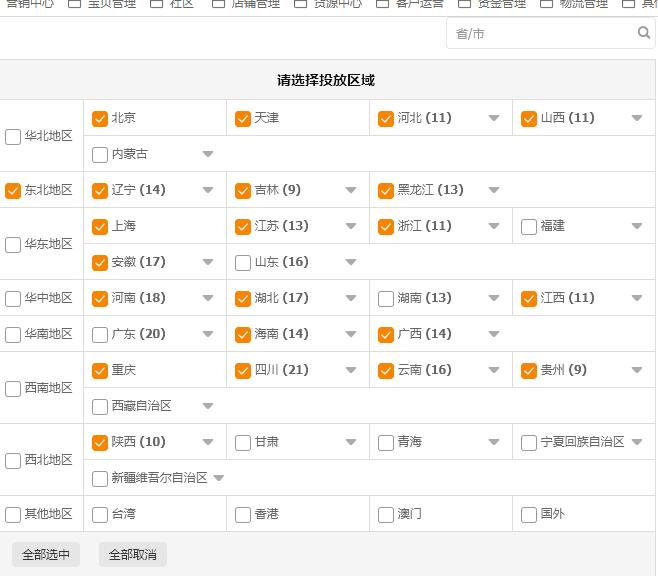Viewport: 658px width, 576px height.
Task: Open the 广东 (20) dropdown arrow
Action: click(208, 334)
